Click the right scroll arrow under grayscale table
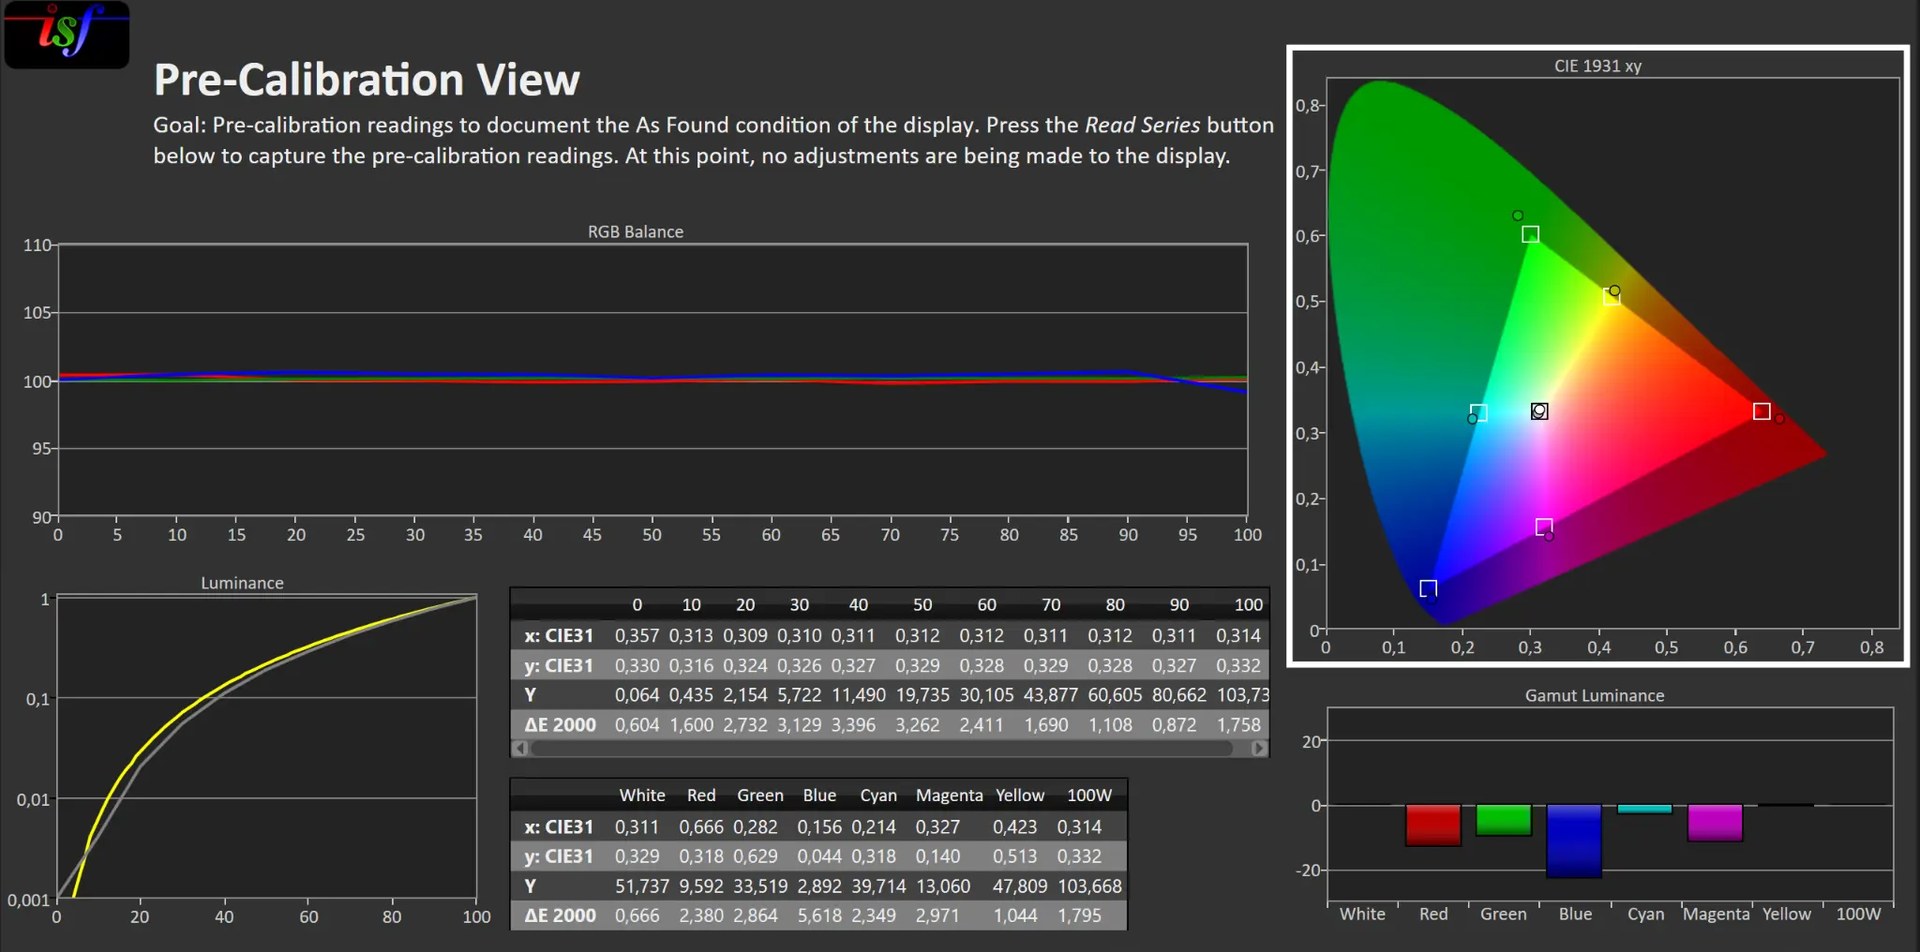Image resolution: width=1920 pixels, height=952 pixels. 1259,748
